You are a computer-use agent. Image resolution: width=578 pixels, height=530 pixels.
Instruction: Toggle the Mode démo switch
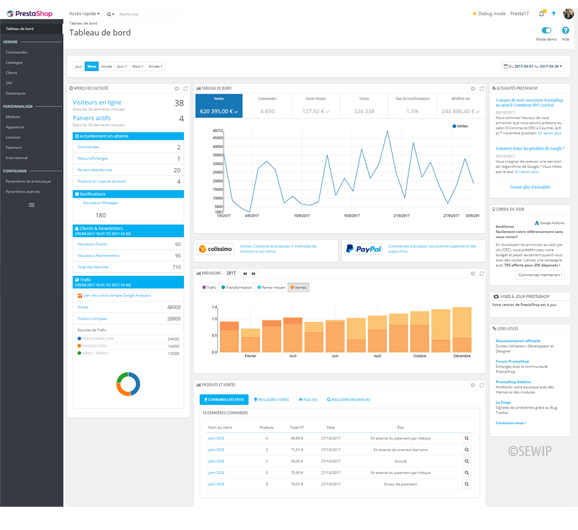click(546, 30)
